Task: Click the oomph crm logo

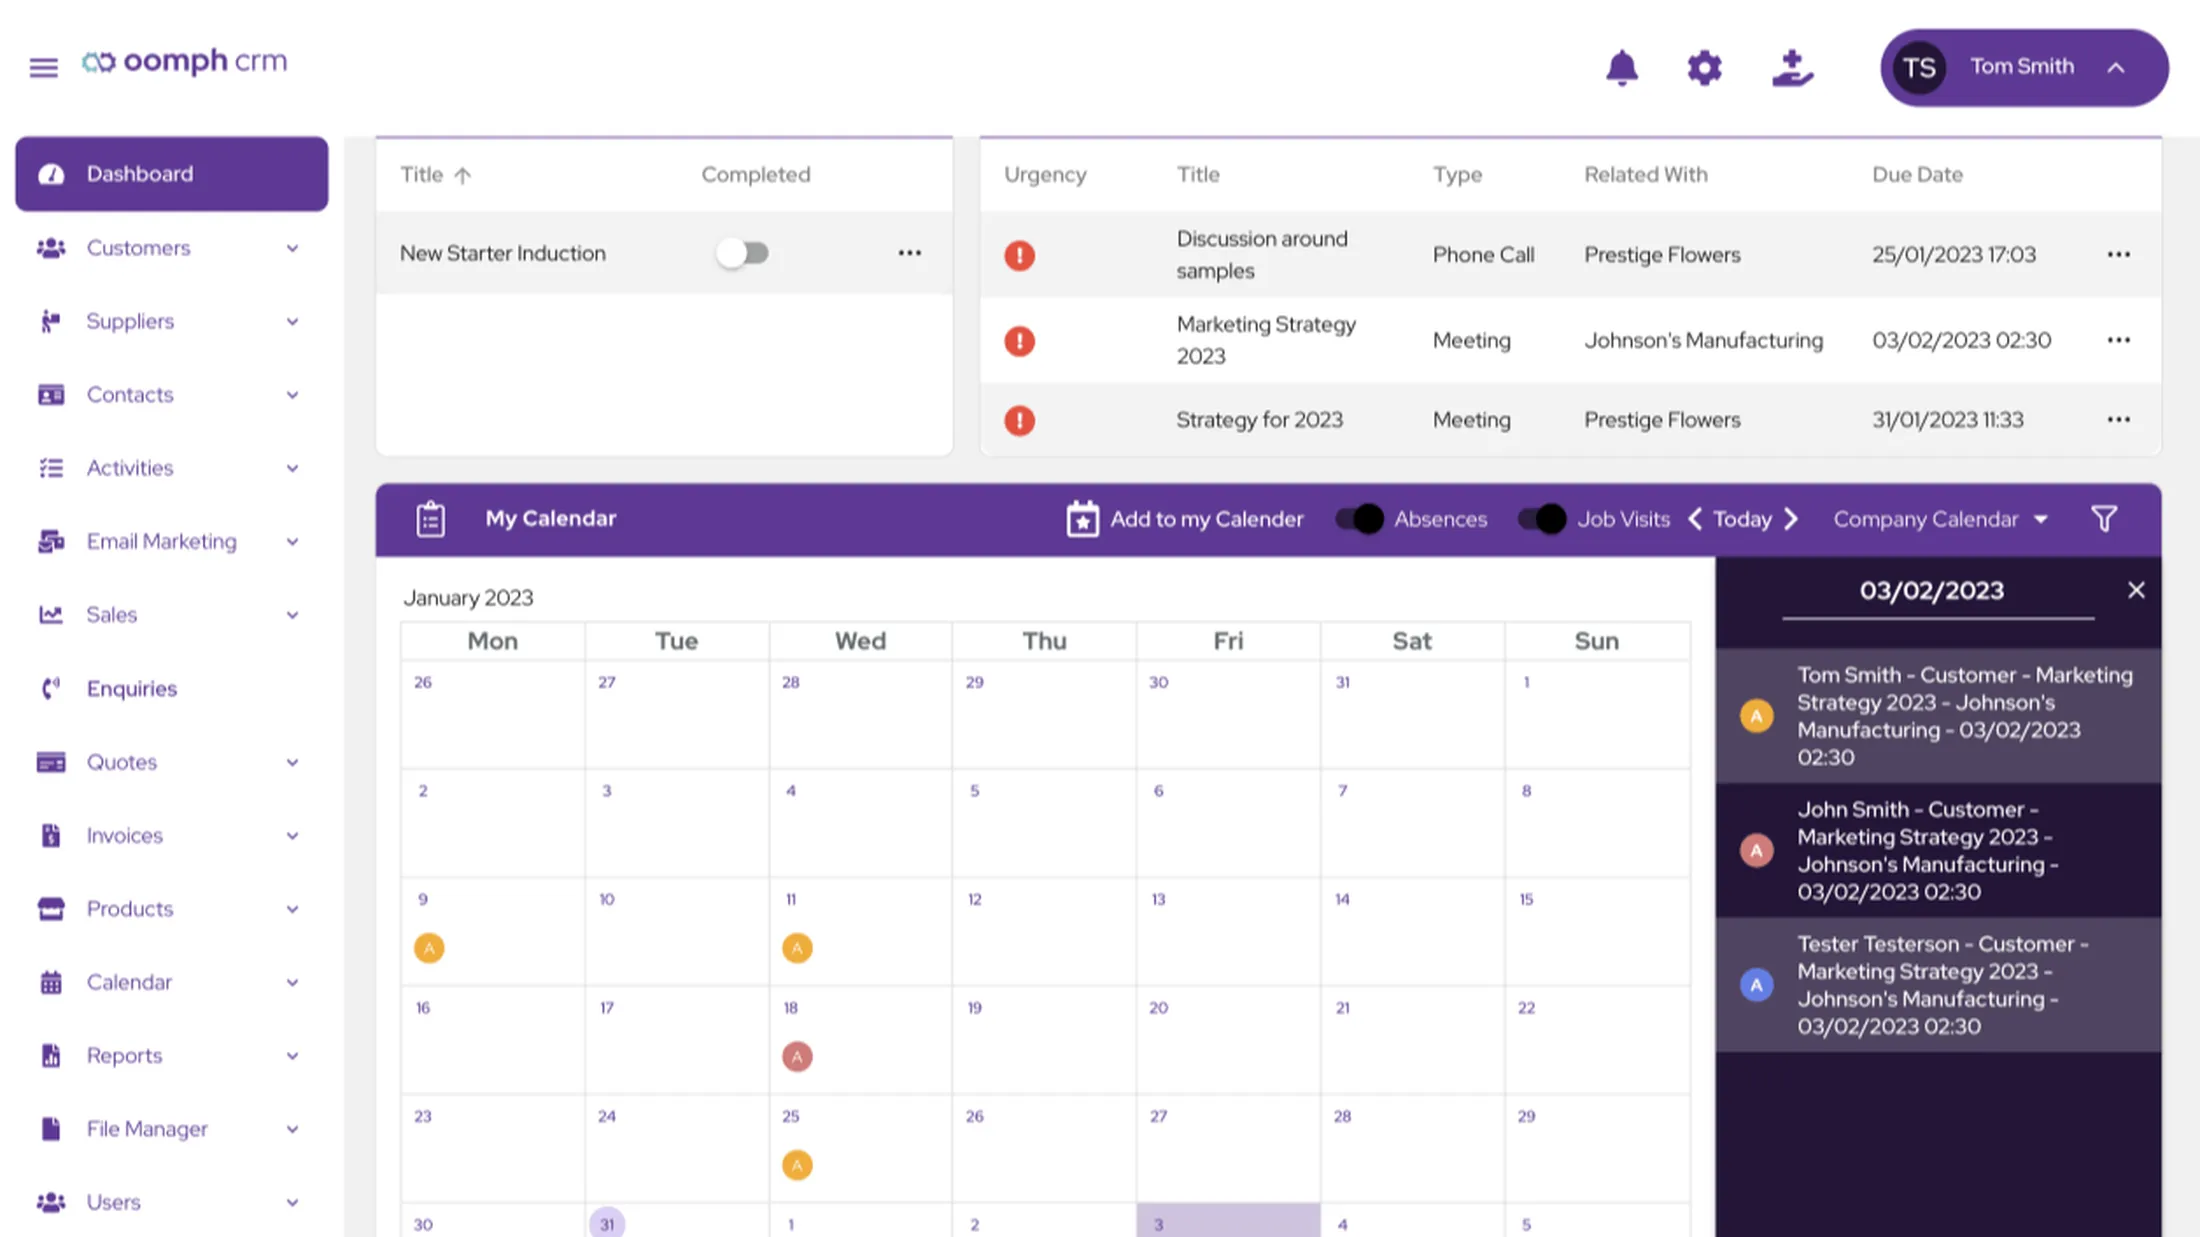Action: coord(184,62)
